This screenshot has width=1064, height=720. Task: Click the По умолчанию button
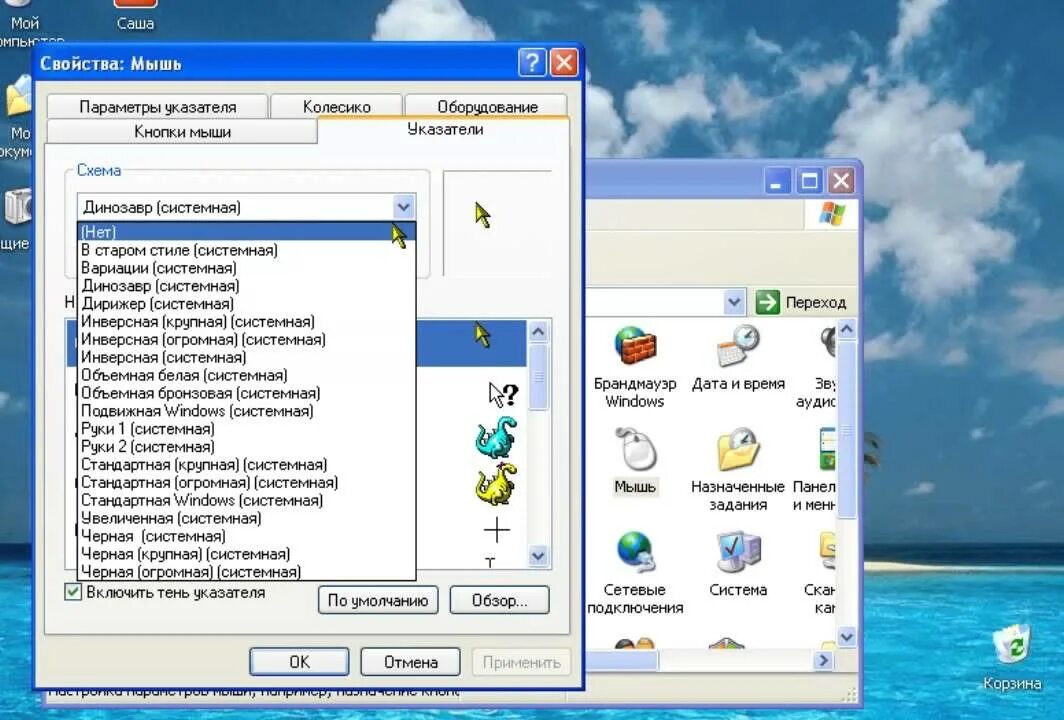(378, 601)
